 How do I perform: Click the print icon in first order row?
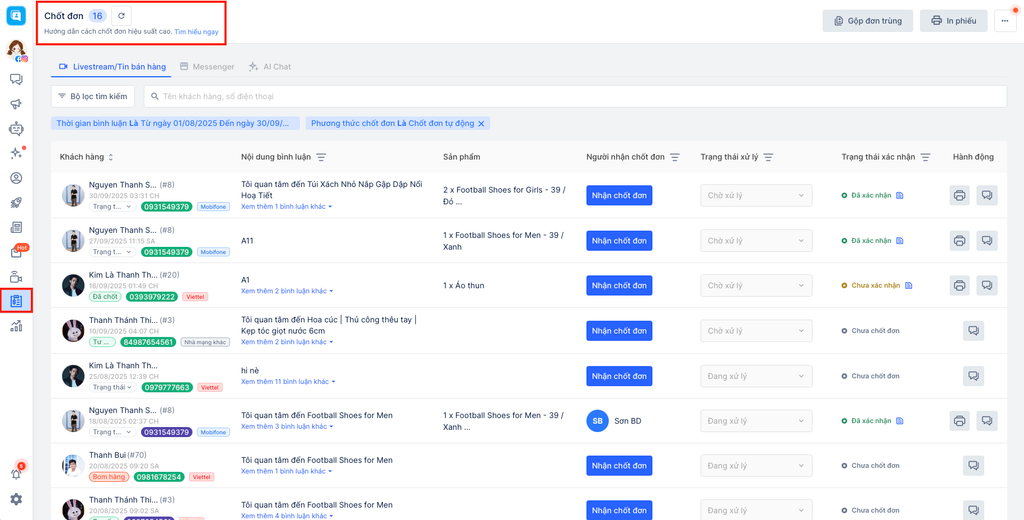(x=959, y=196)
